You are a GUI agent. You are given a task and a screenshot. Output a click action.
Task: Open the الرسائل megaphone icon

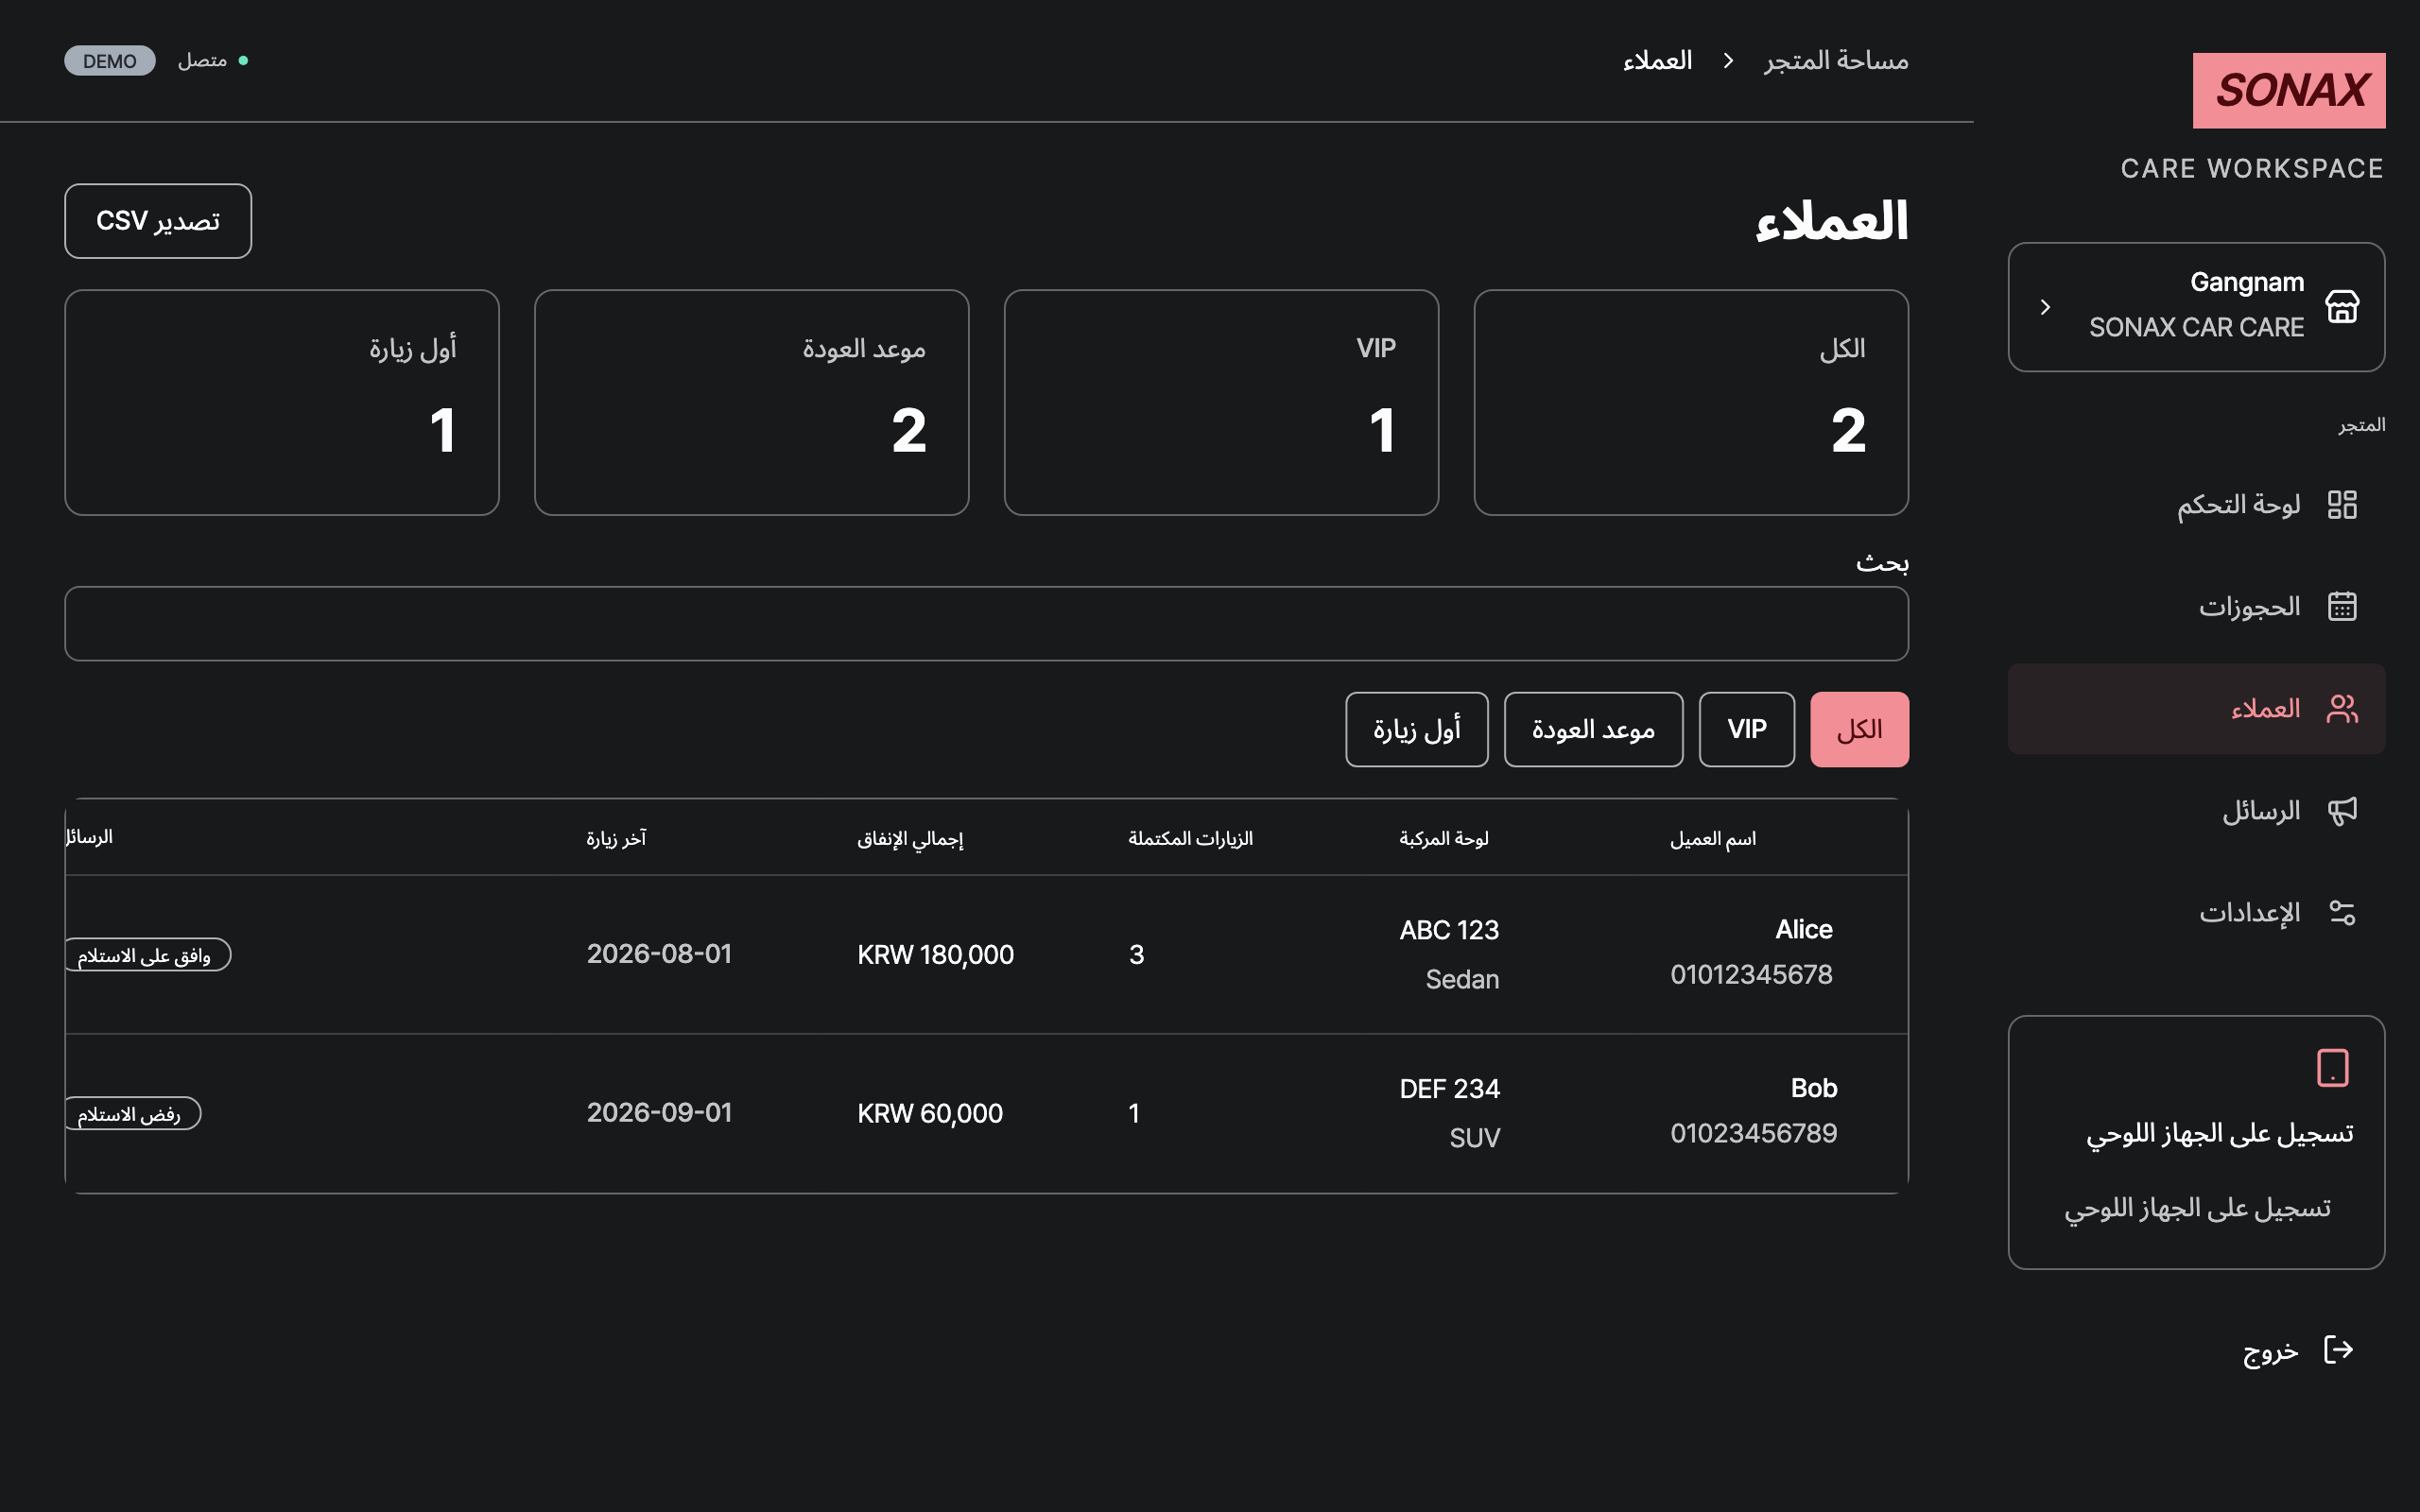[2342, 810]
